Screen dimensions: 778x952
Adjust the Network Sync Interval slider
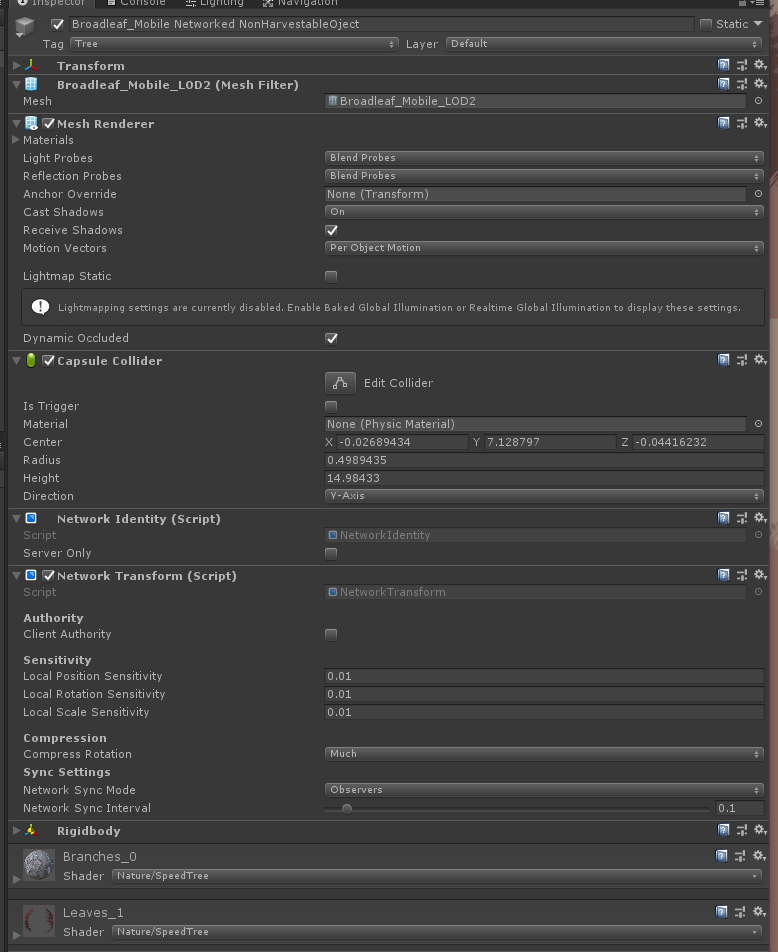(347, 808)
